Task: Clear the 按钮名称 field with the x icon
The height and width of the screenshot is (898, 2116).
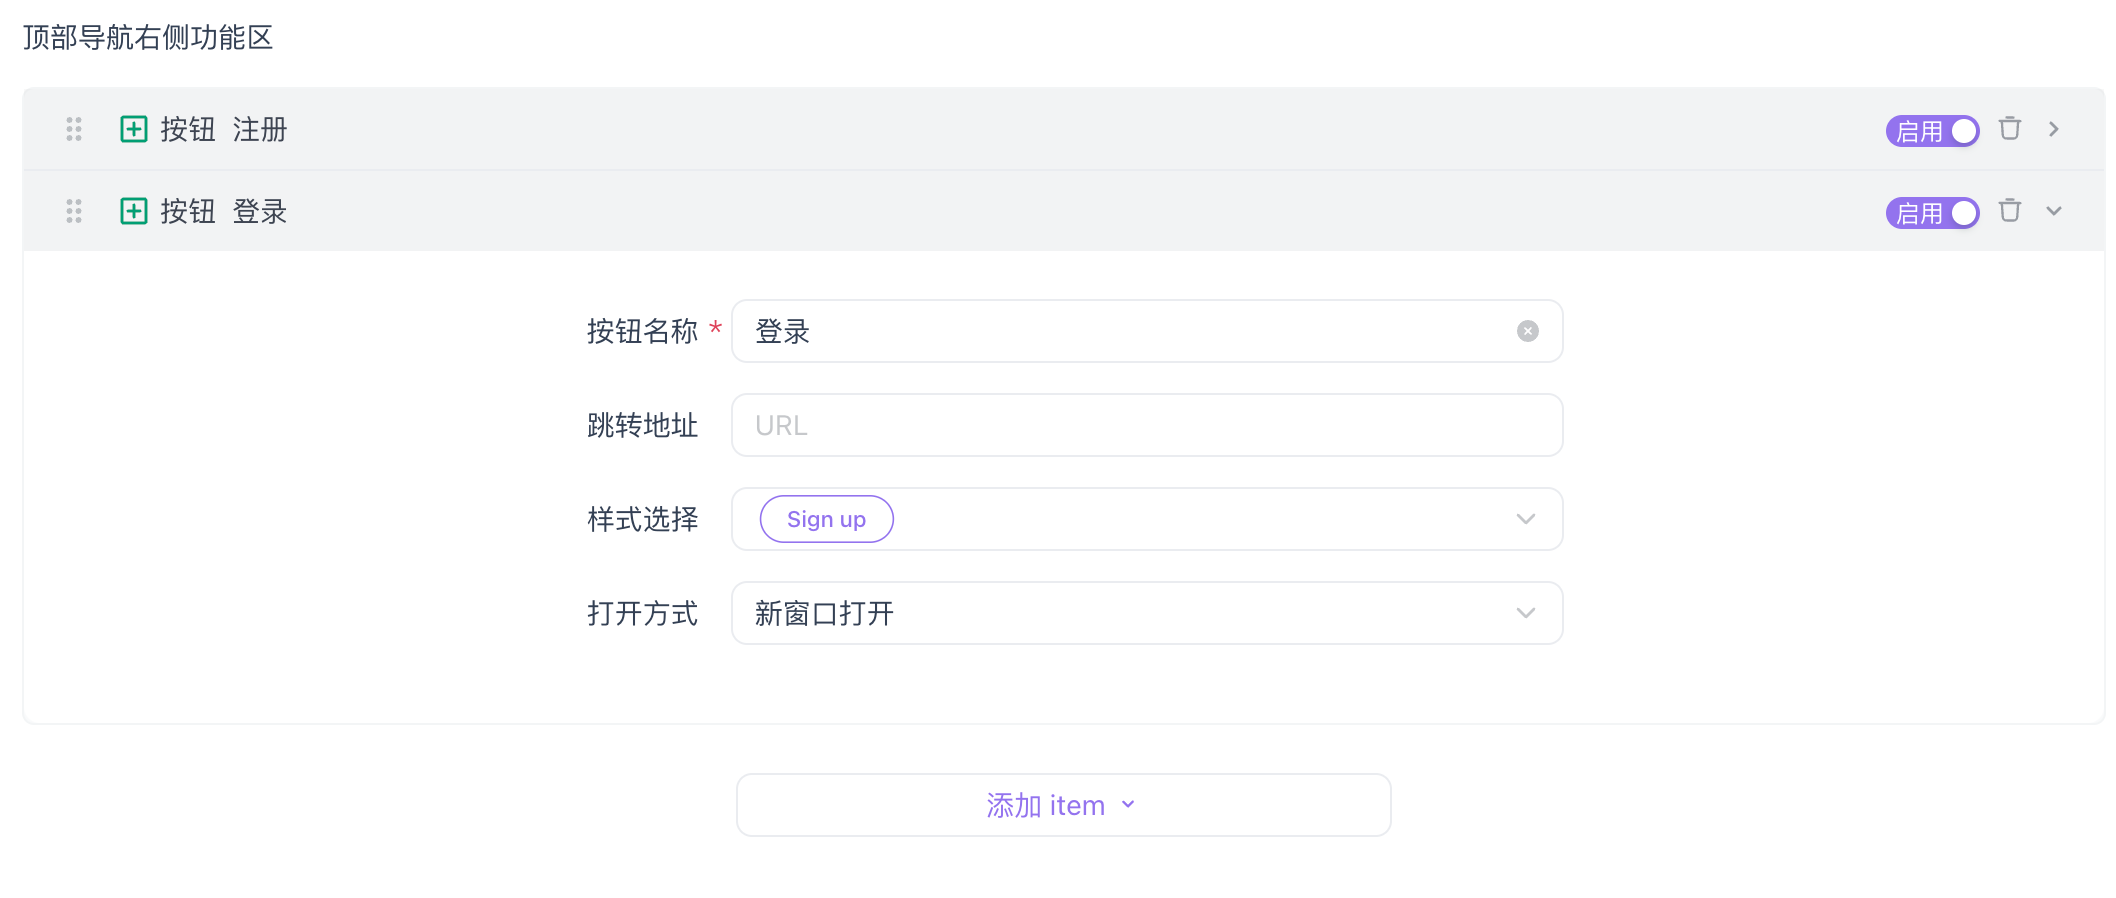Action: 1527,331
